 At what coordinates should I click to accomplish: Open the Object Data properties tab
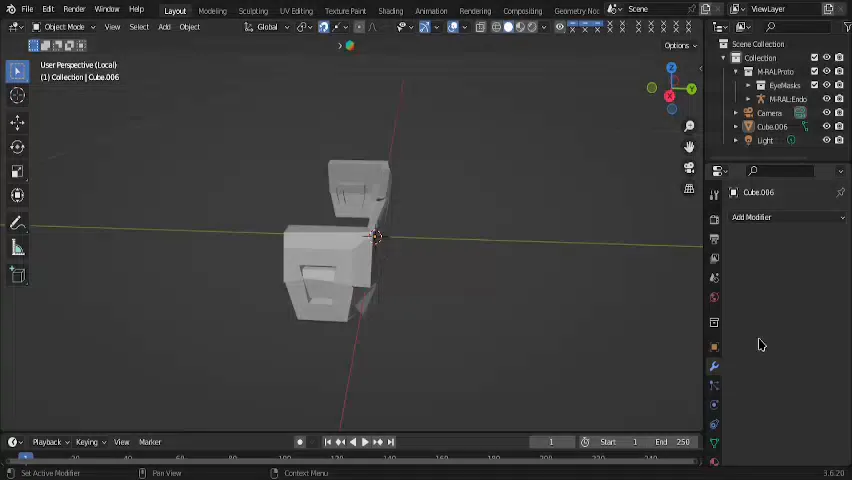(714, 443)
